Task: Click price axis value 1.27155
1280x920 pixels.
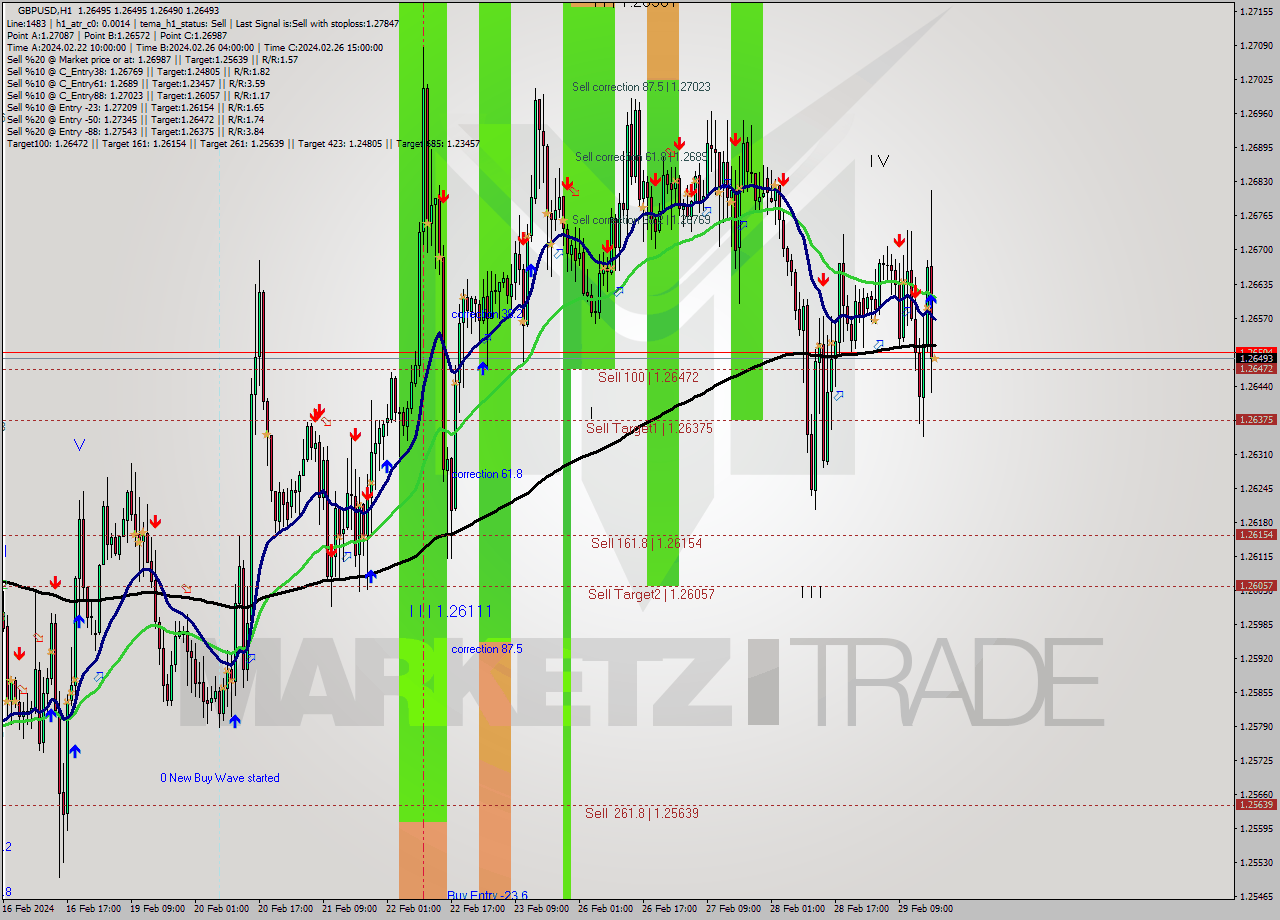Action: [1256, 12]
